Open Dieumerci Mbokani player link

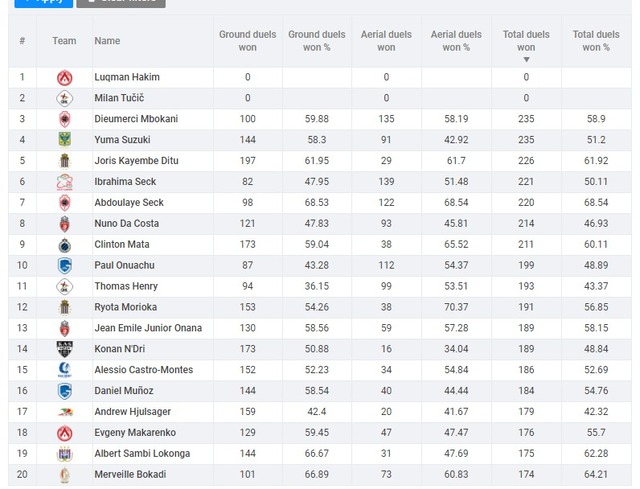[x=136, y=119]
